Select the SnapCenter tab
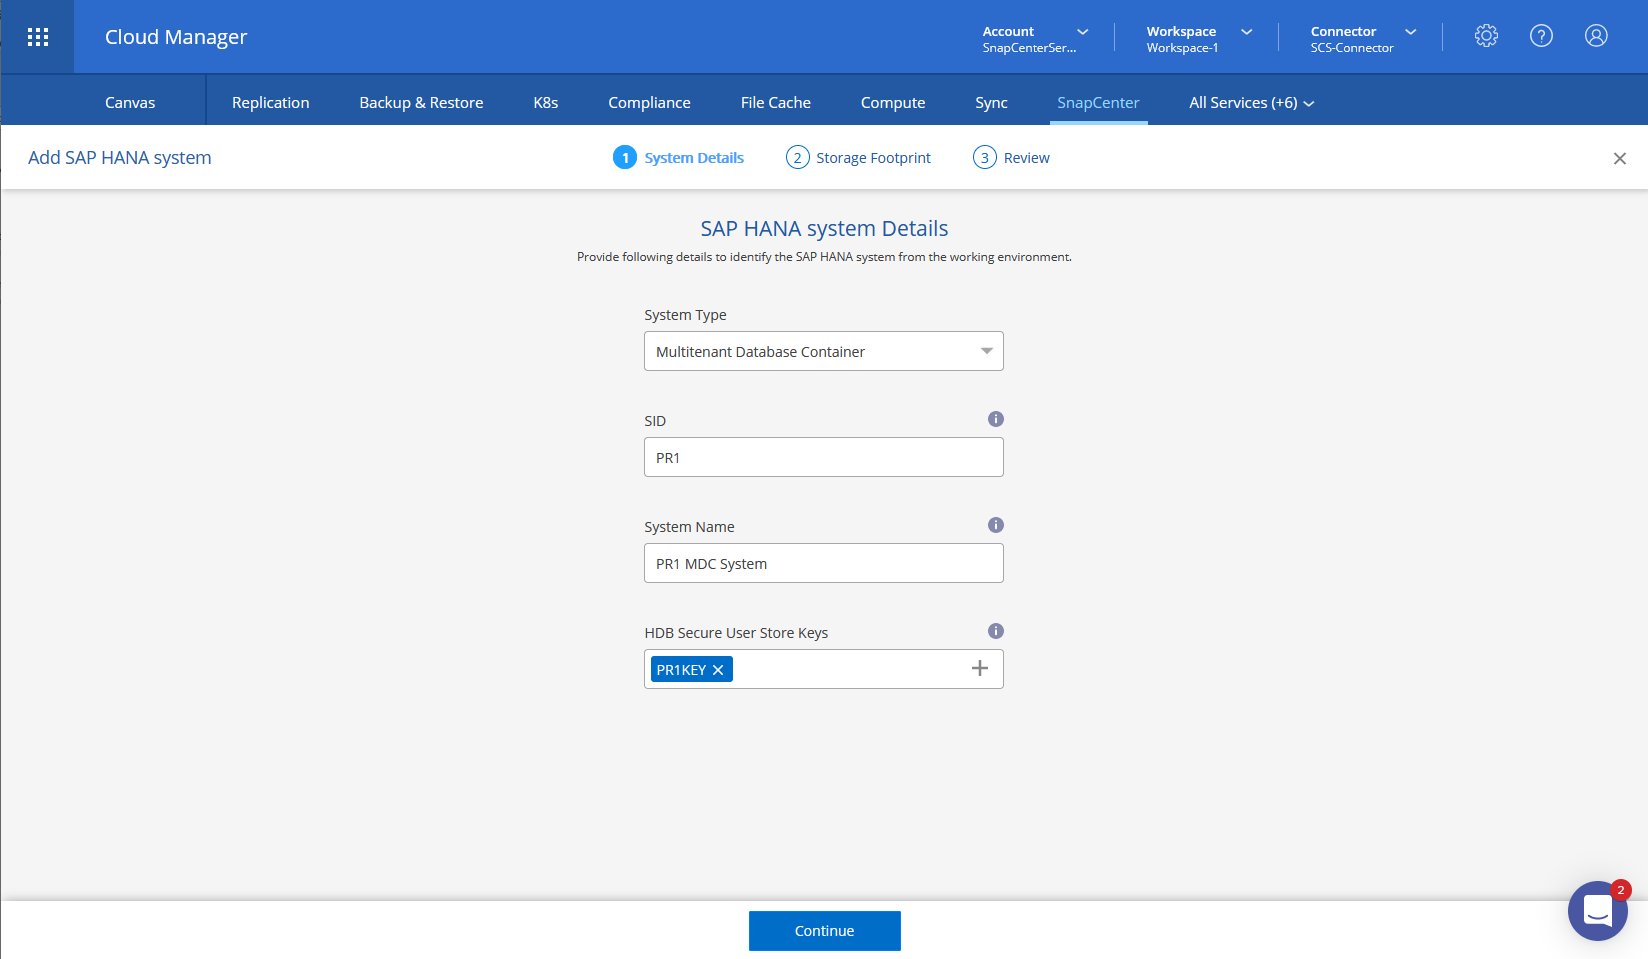The image size is (1648, 959). 1098,102
